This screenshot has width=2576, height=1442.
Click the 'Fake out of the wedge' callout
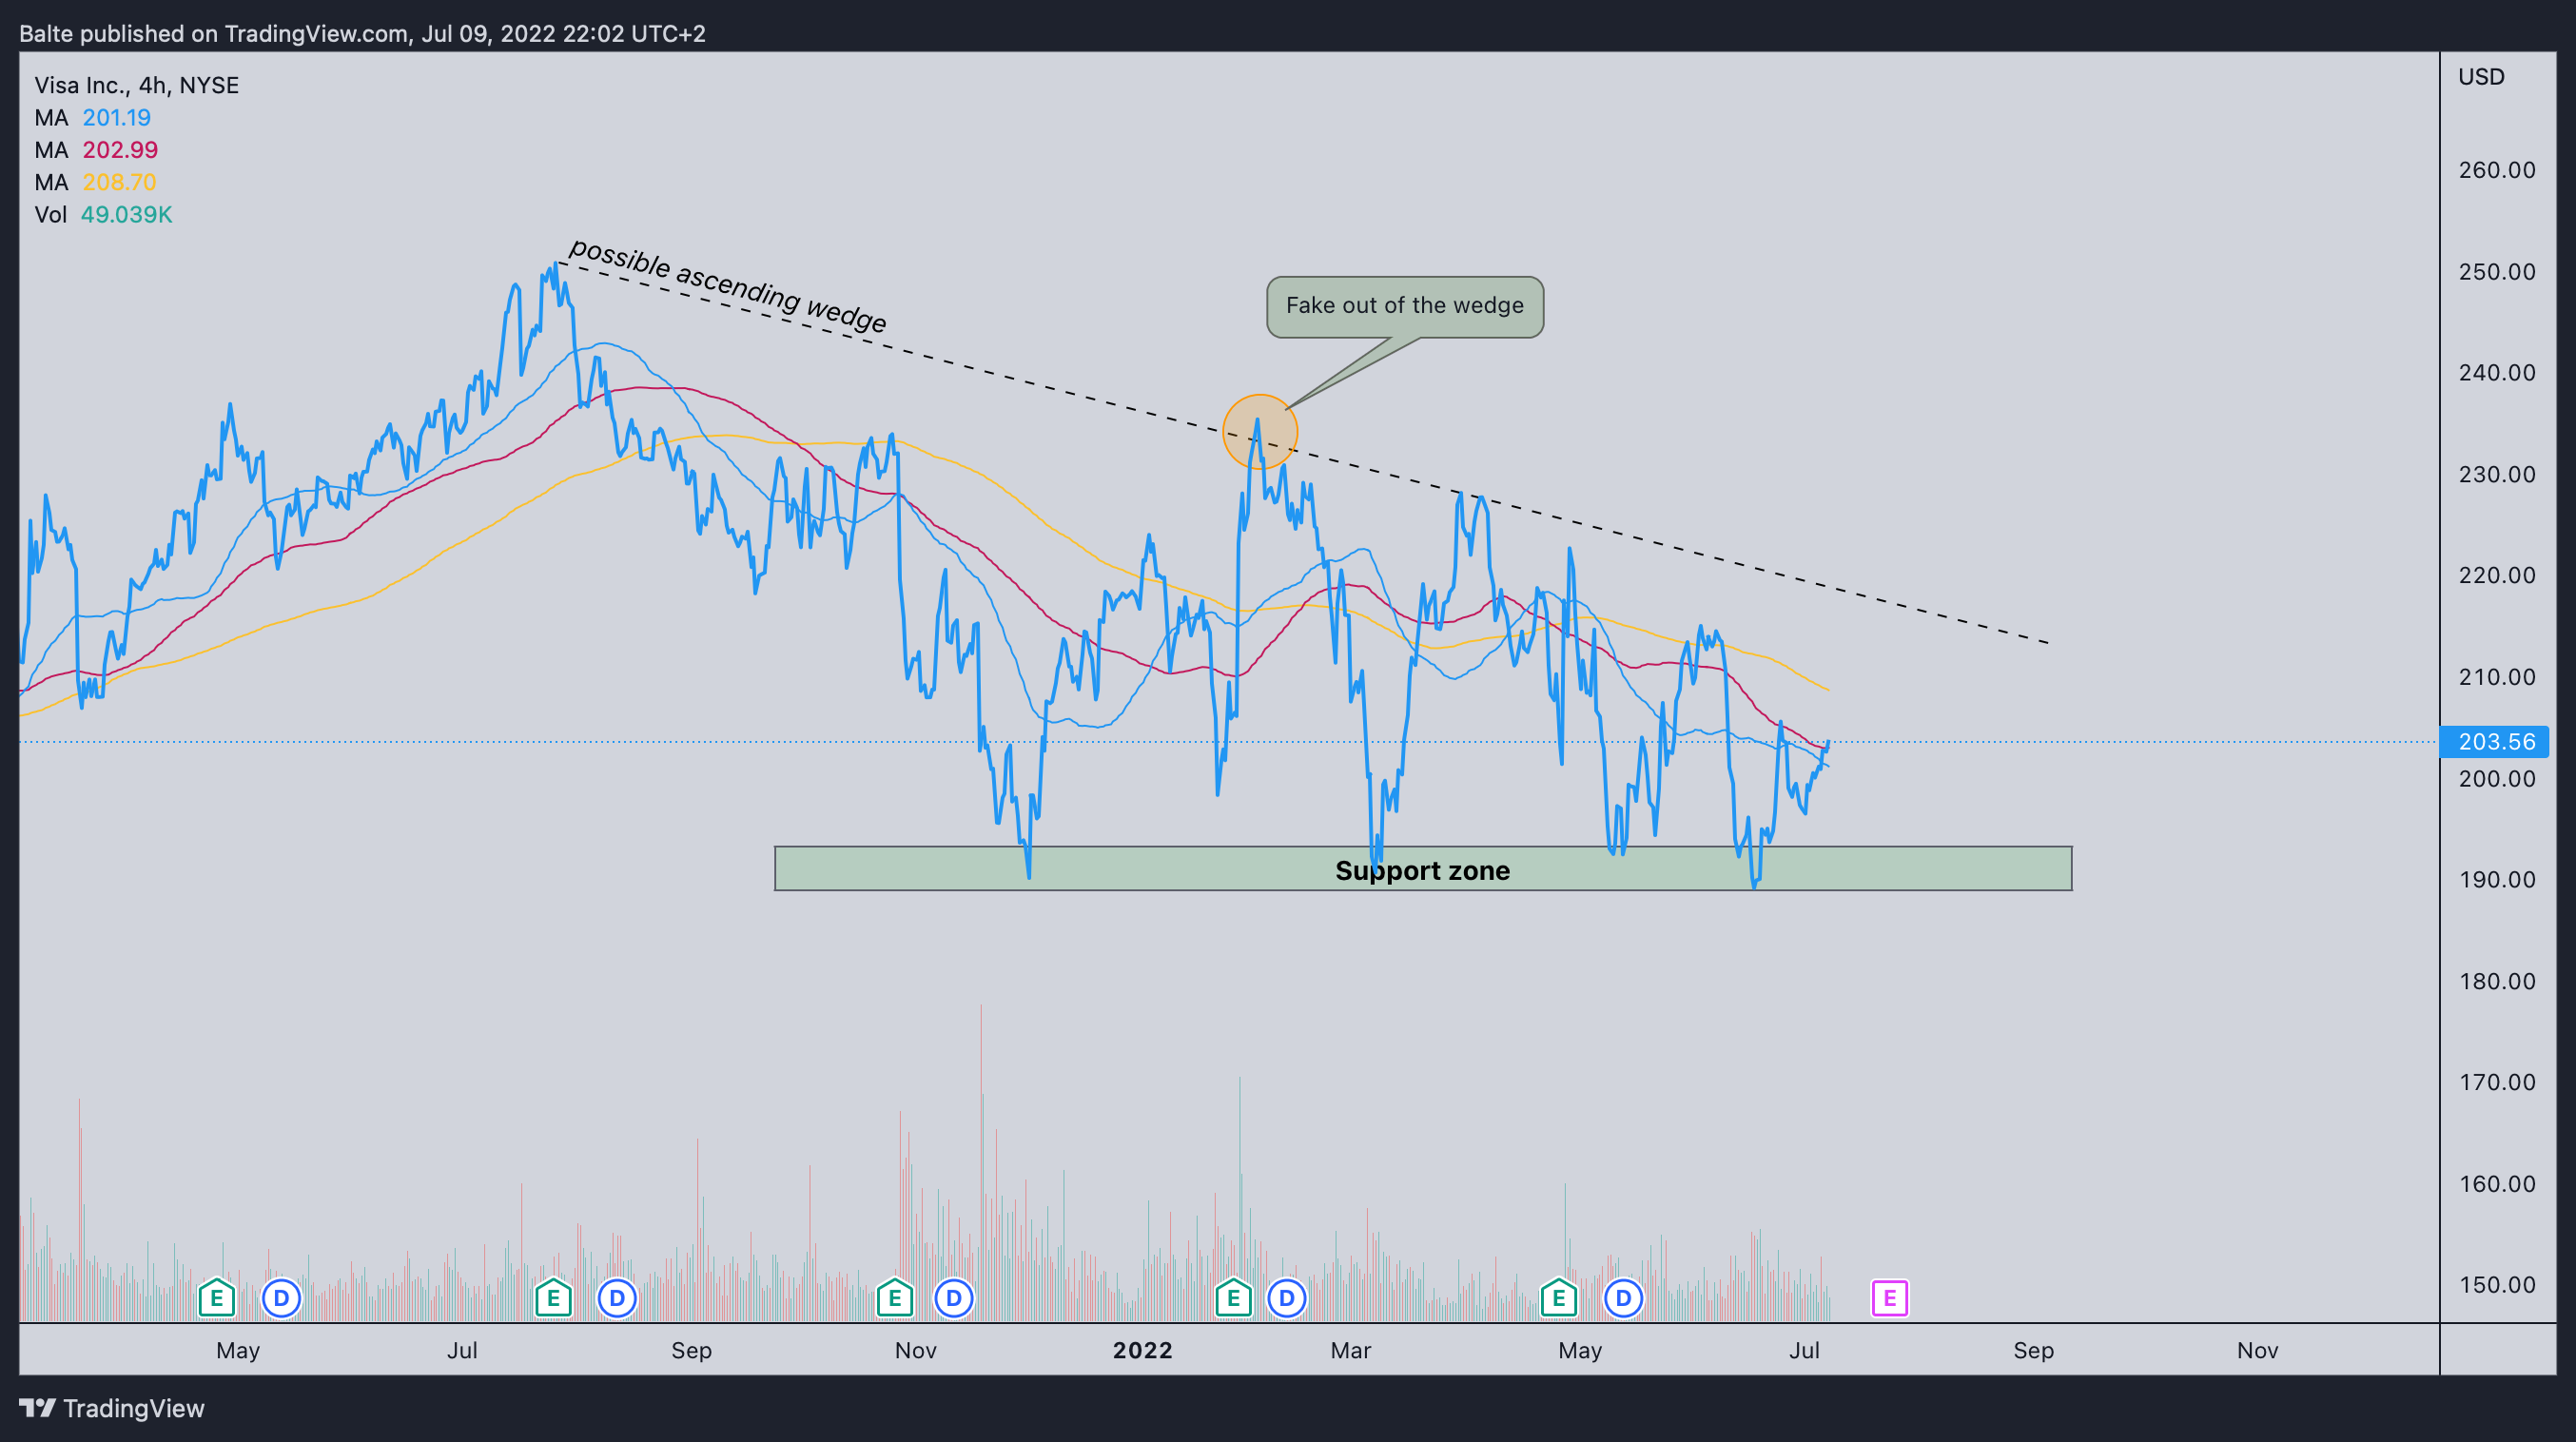coord(1404,306)
